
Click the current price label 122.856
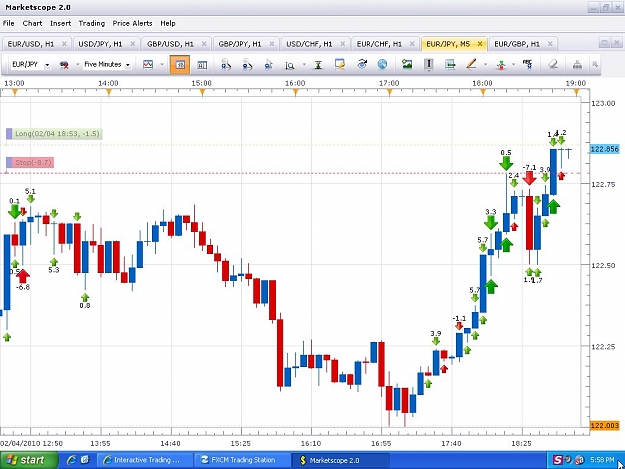pyautogui.click(x=605, y=149)
